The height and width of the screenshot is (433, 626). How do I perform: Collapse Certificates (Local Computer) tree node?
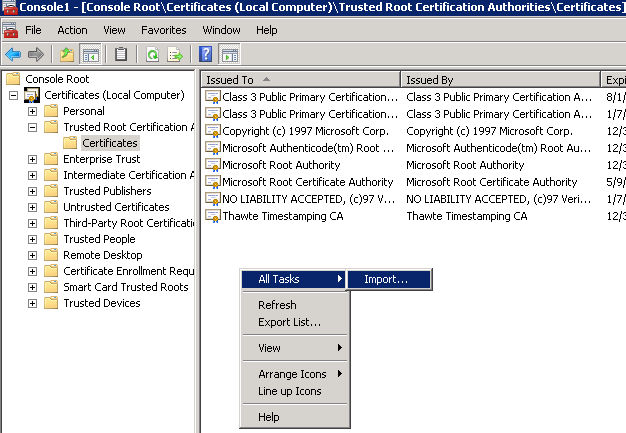point(14,95)
